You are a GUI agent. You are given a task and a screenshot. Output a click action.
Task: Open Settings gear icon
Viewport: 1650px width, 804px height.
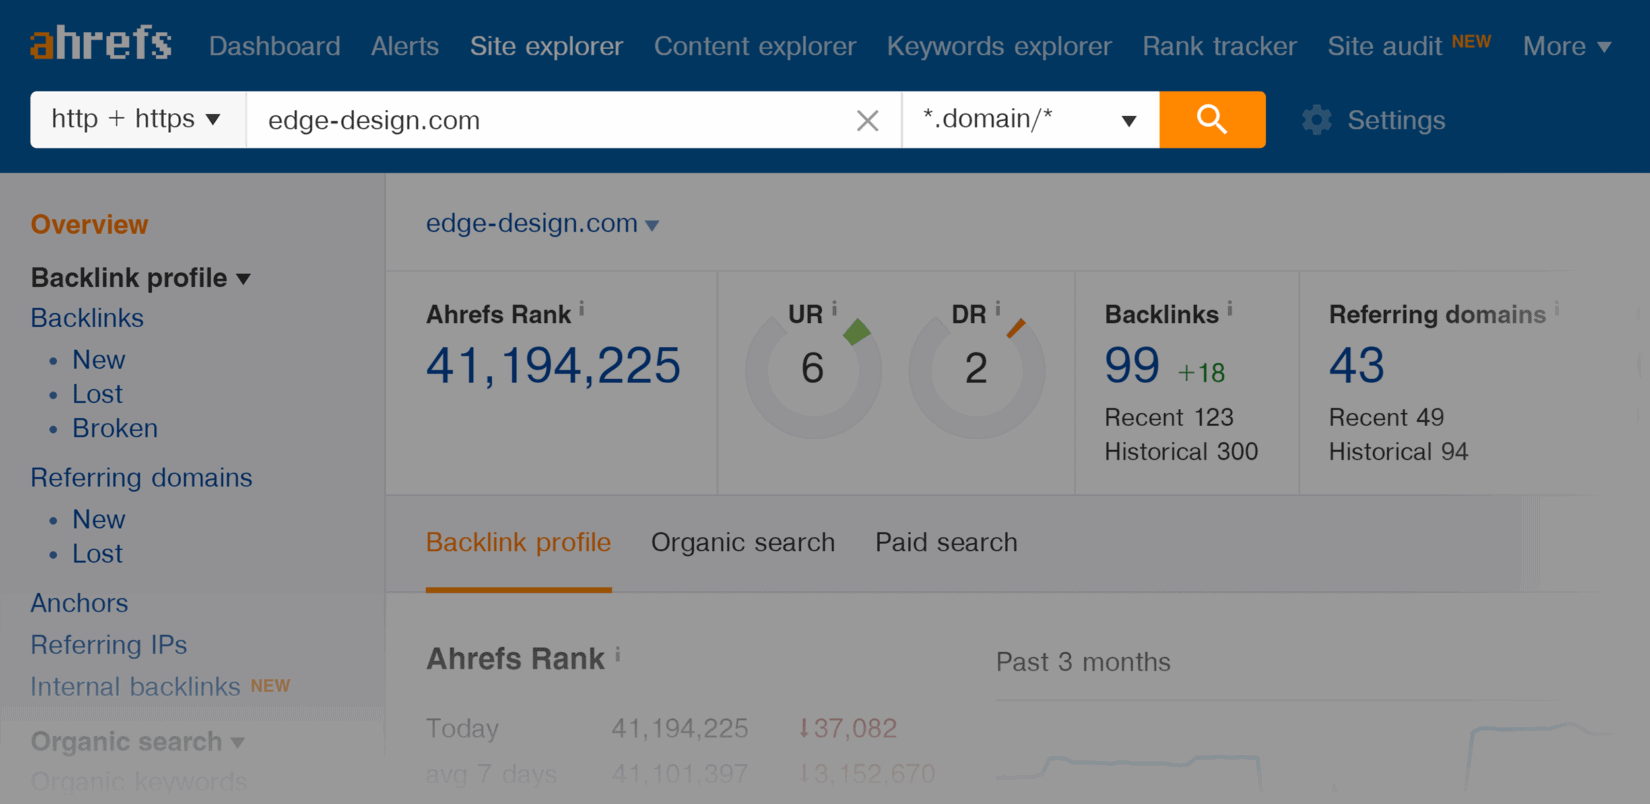(x=1317, y=120)
